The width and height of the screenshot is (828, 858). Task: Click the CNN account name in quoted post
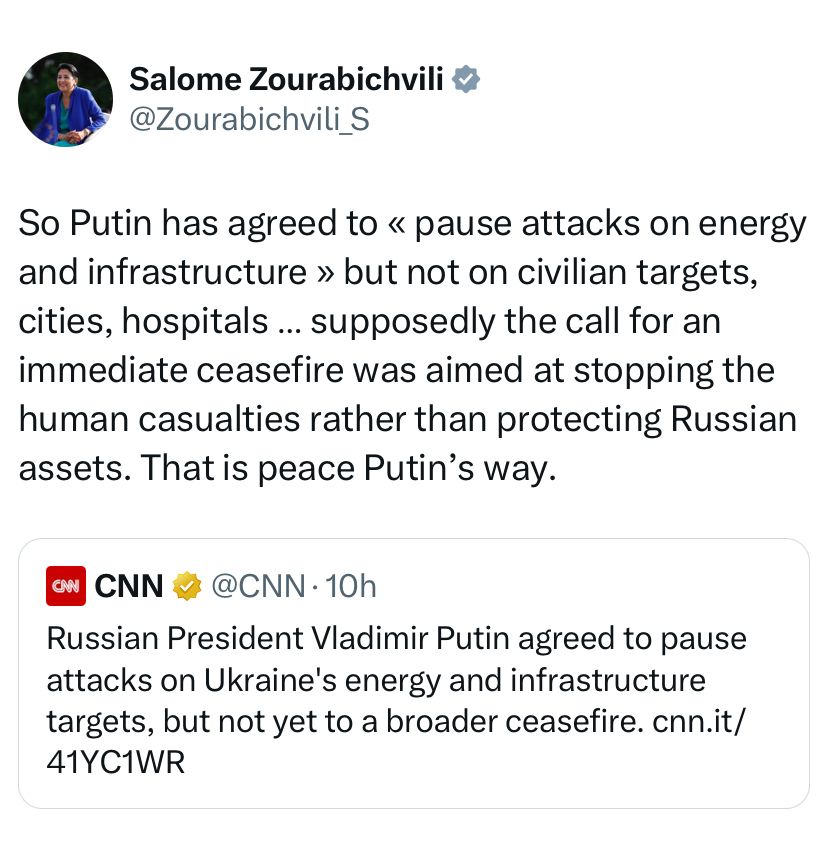[x=129, y=586]
